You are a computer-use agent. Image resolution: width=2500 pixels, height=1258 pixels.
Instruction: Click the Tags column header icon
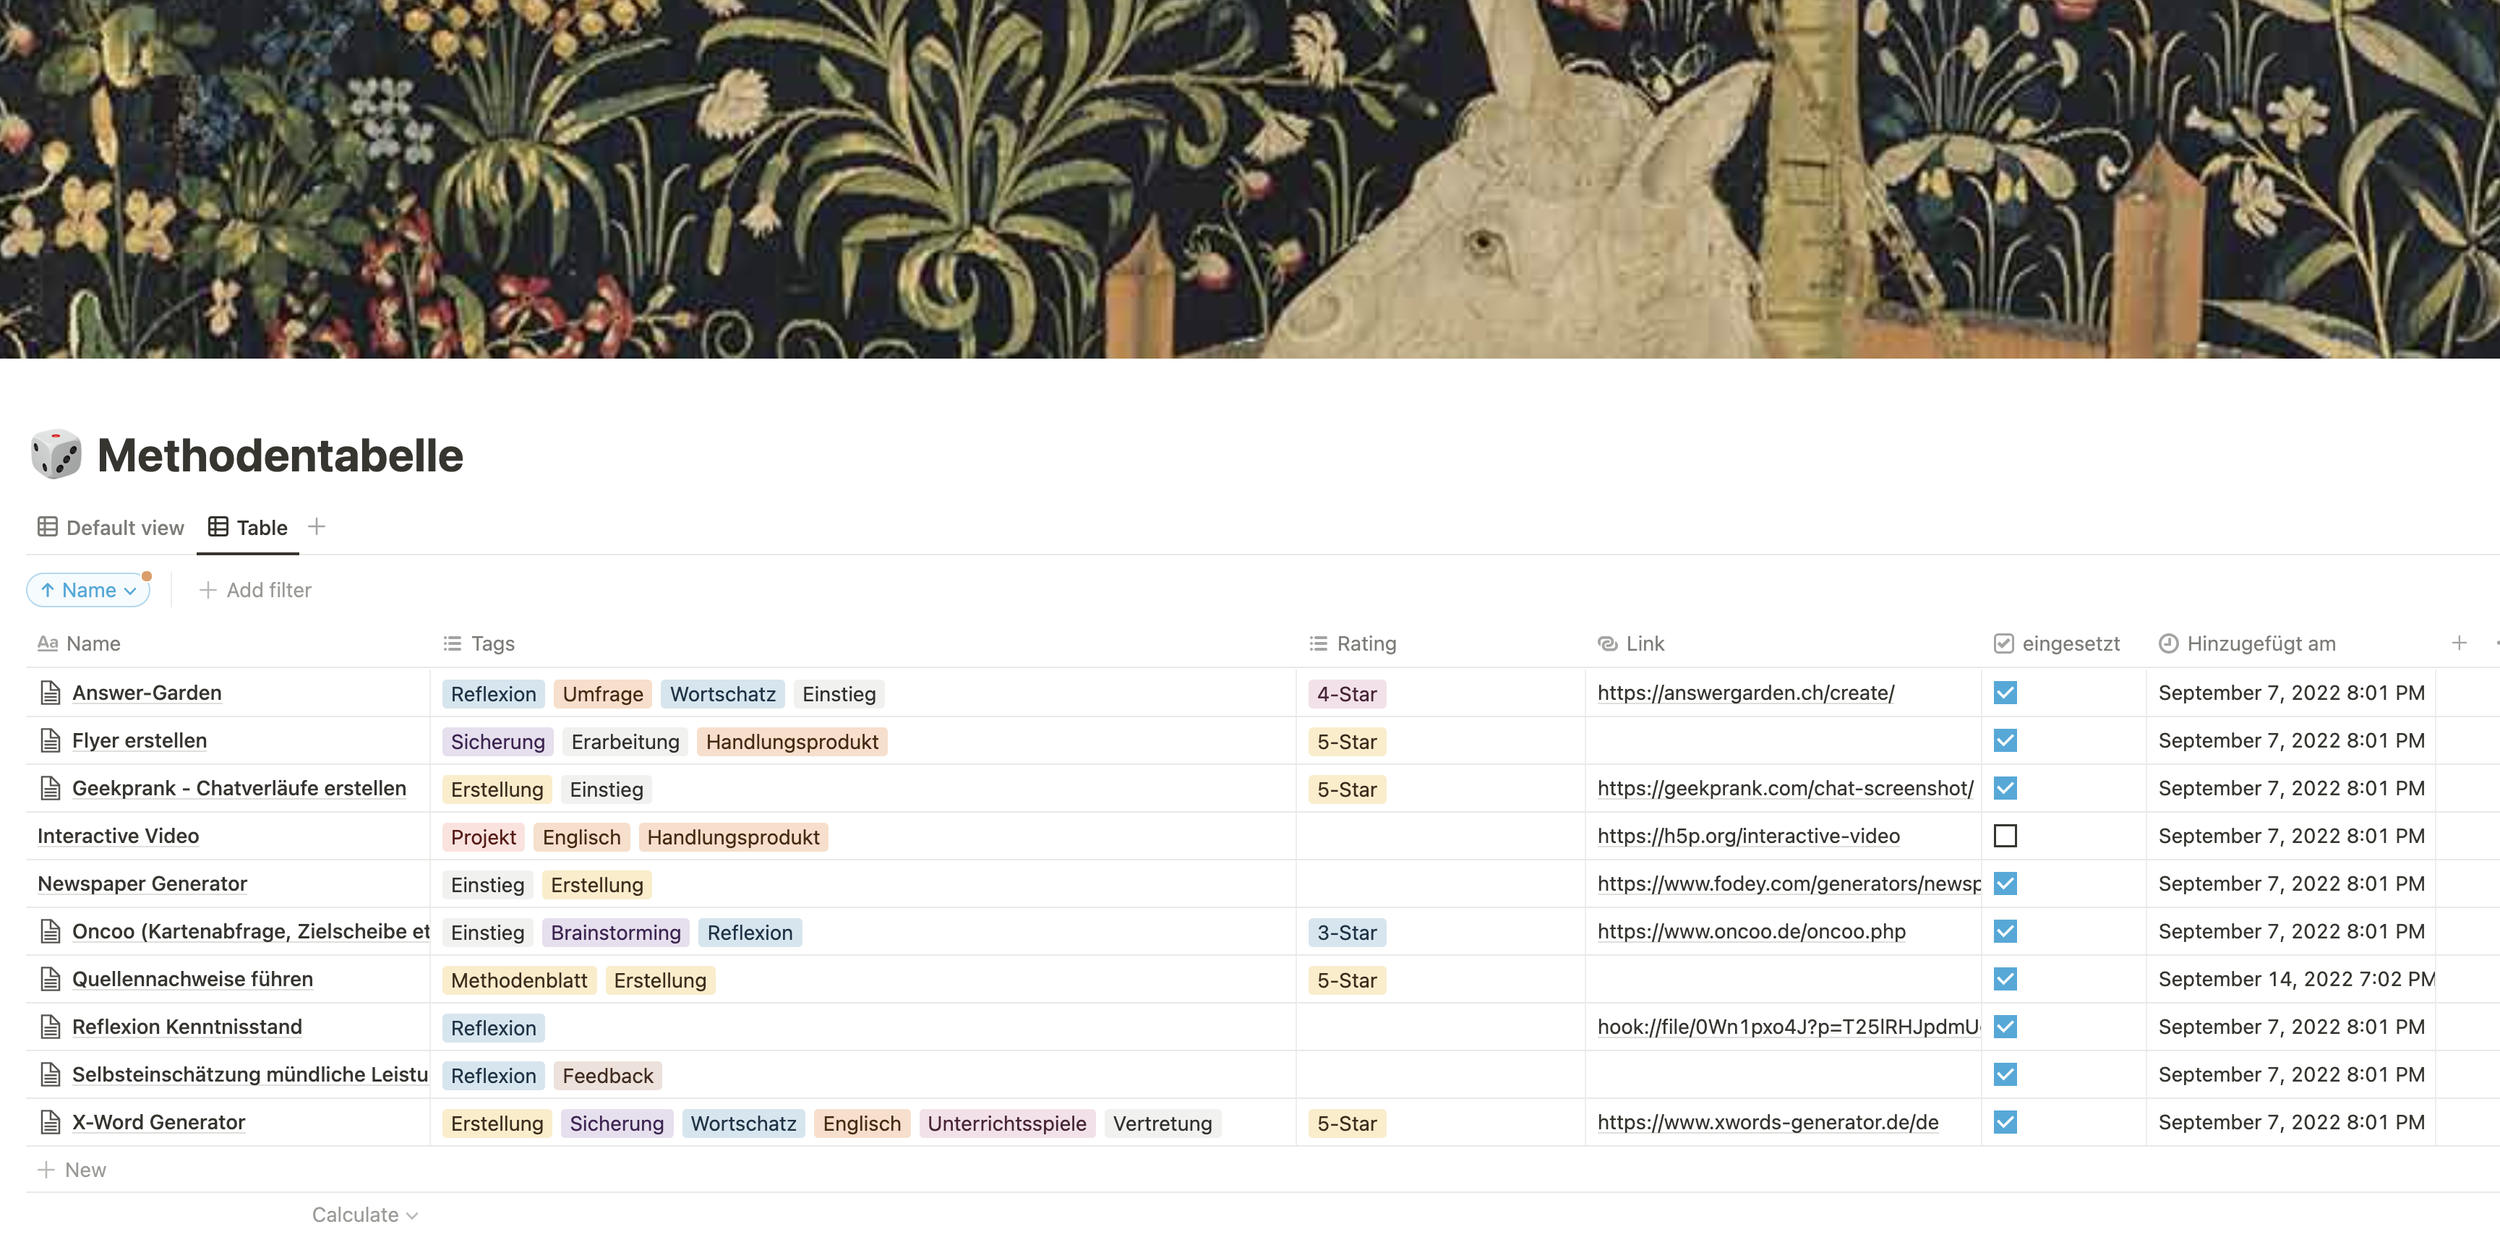(x=452, y=644)
